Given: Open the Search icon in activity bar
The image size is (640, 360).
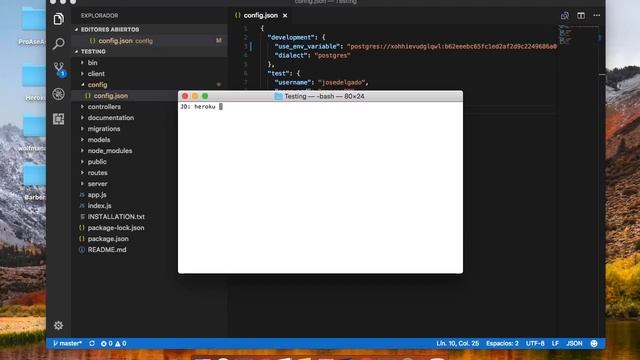Looking at the screenshot, I should (58, 44).
